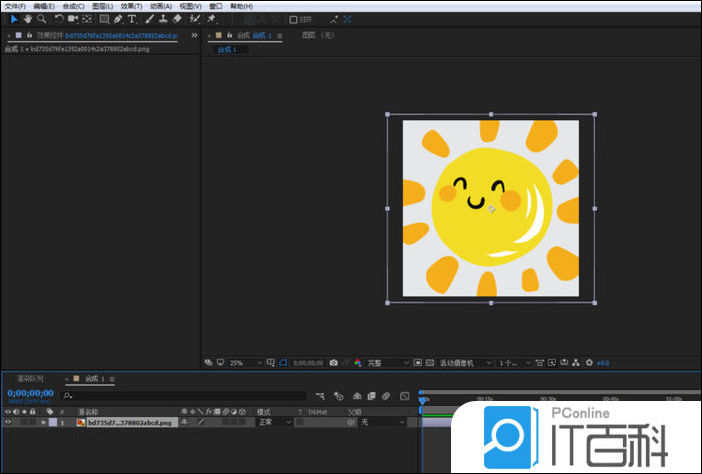Toggle the 对齐 snapping checkbox

point(294,19)
